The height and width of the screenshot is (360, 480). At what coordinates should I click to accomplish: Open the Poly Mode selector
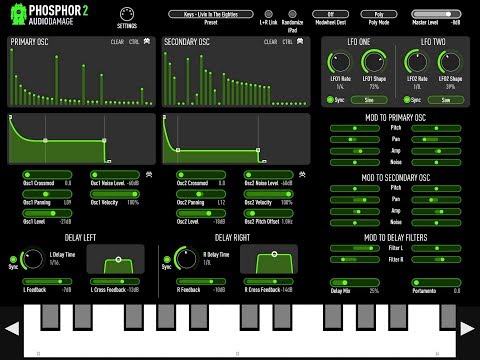tap(379, 14)
